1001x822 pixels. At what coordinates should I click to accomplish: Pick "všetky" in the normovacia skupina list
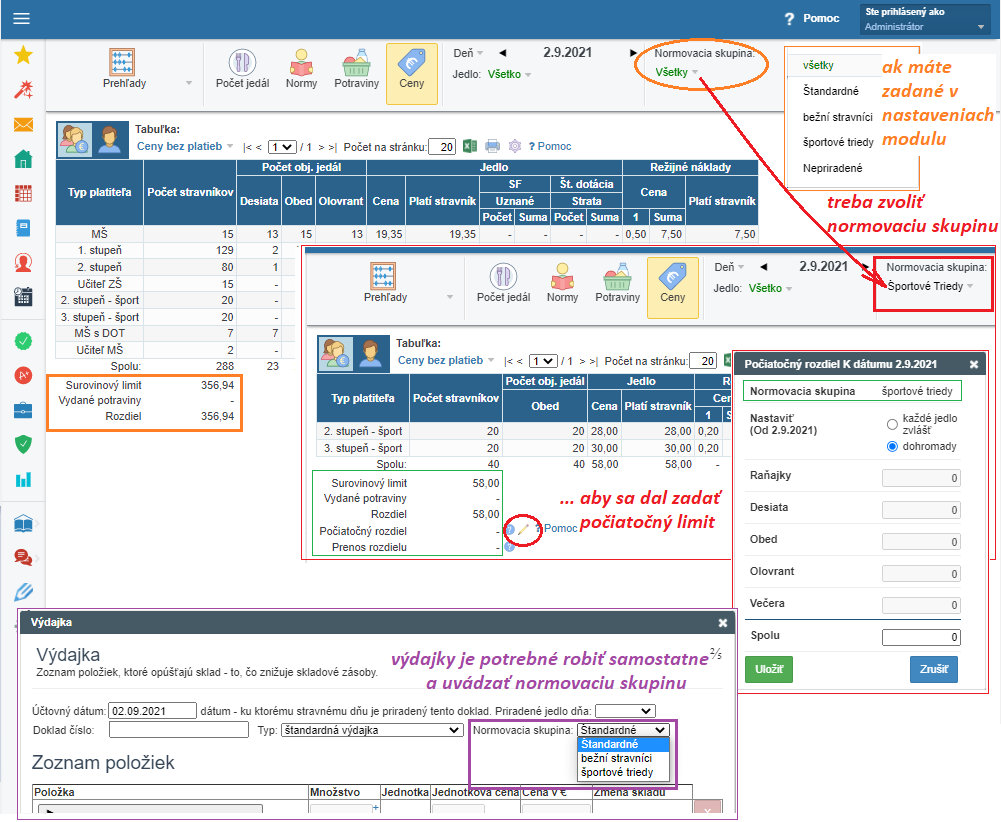818,65
